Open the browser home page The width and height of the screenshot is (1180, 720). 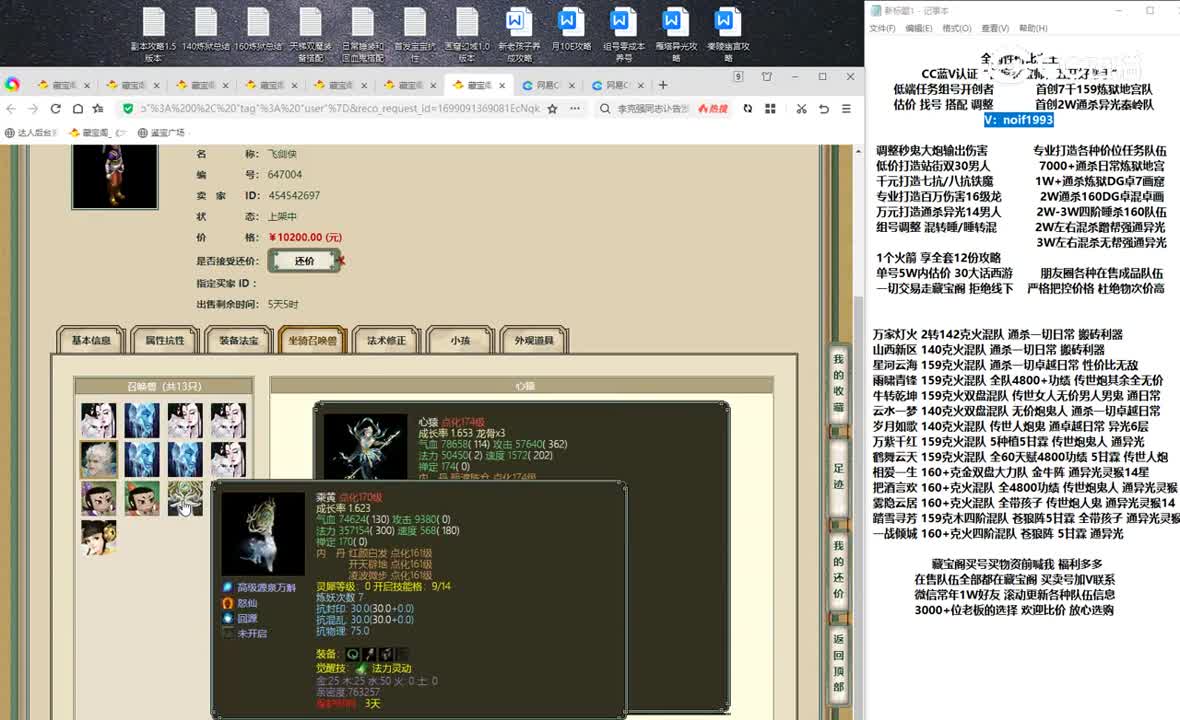(77, 108)
